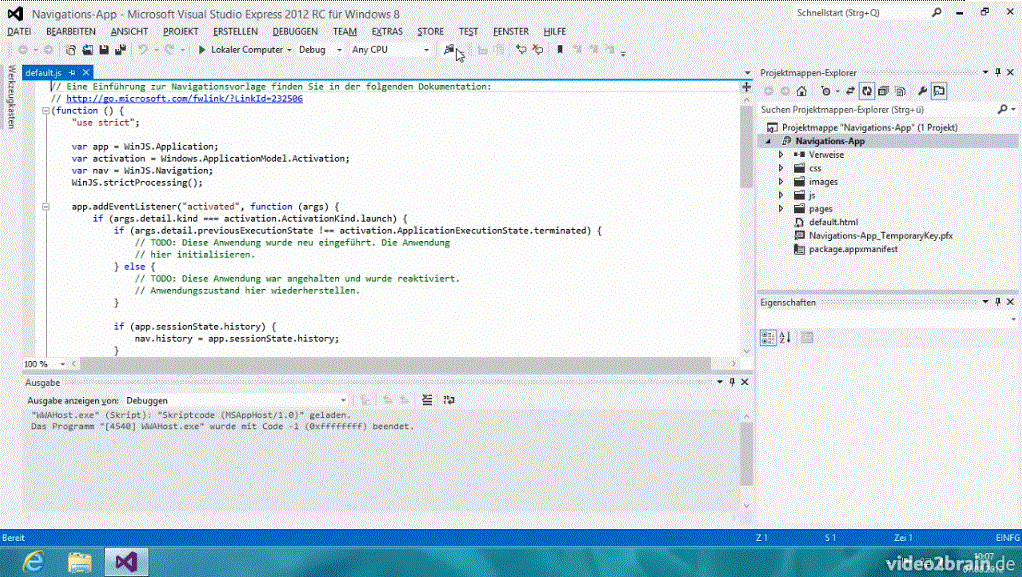Click the Save All toolbar icon
Screen dimensions: 1022x577
(120, 50)
